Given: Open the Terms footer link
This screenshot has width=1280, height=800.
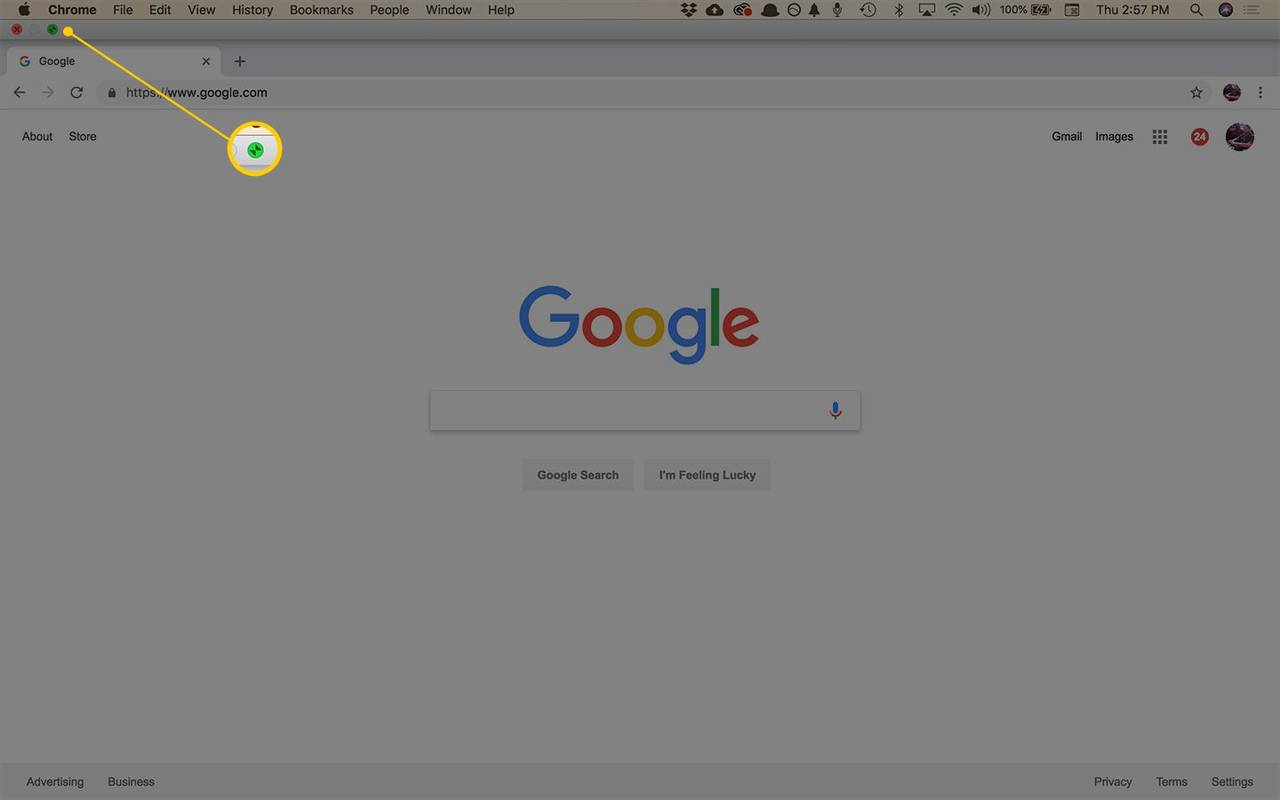Looking at the screenshot, I should [1172, 782].
